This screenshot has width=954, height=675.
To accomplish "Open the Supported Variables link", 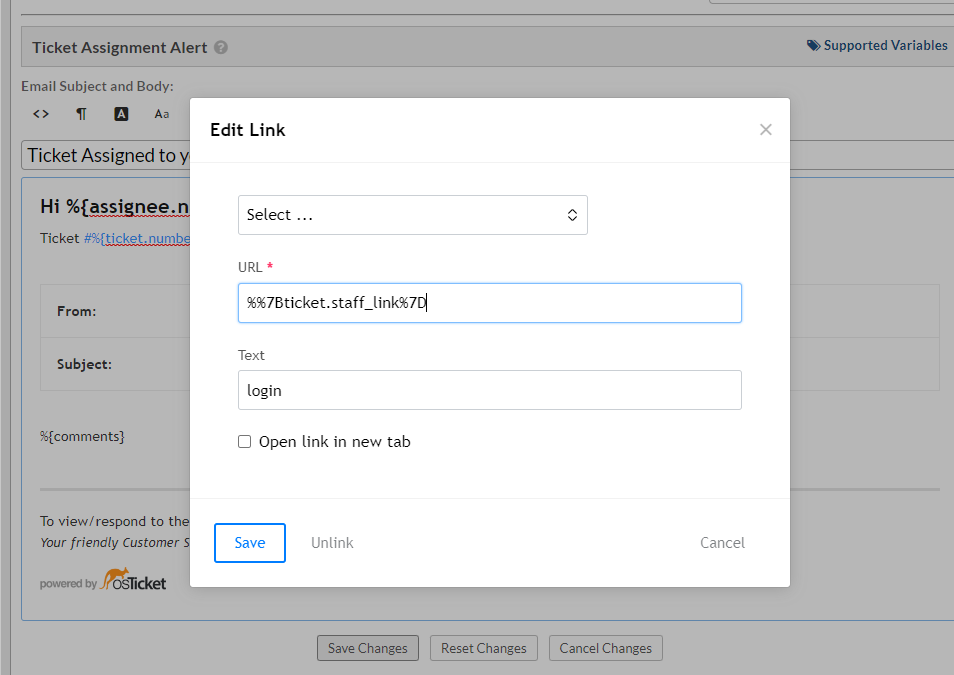I will pyautogui.click(x=877, y=45).
